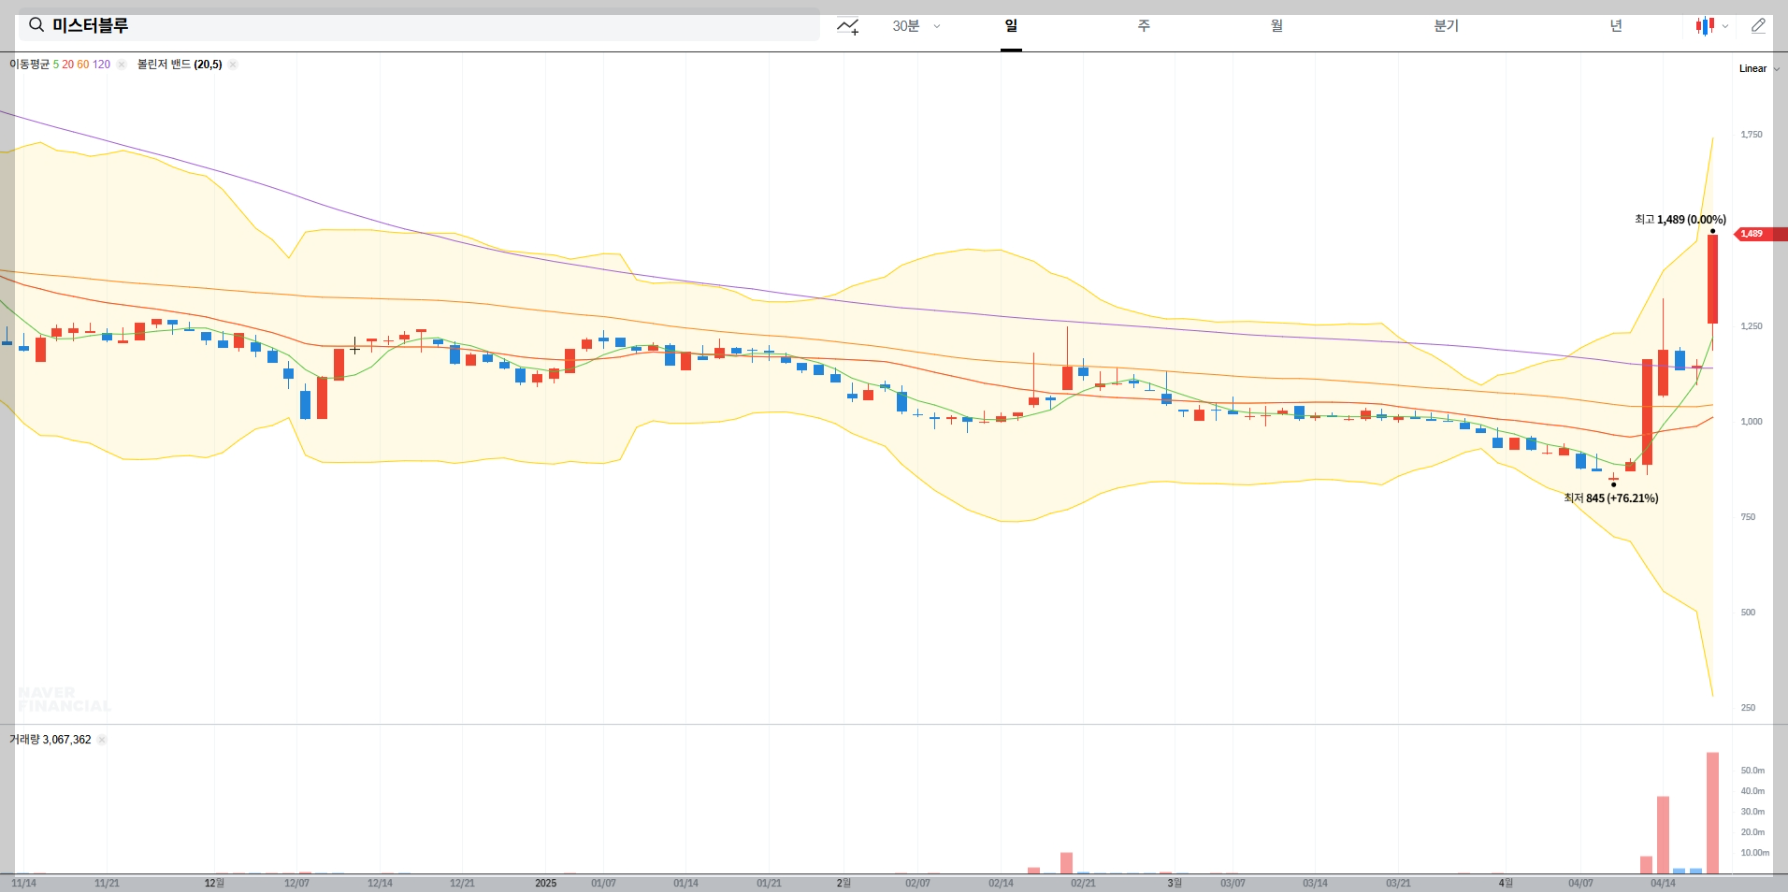
Task: Activate the pencil drawing tool
Action: (x=1758, y=26)
